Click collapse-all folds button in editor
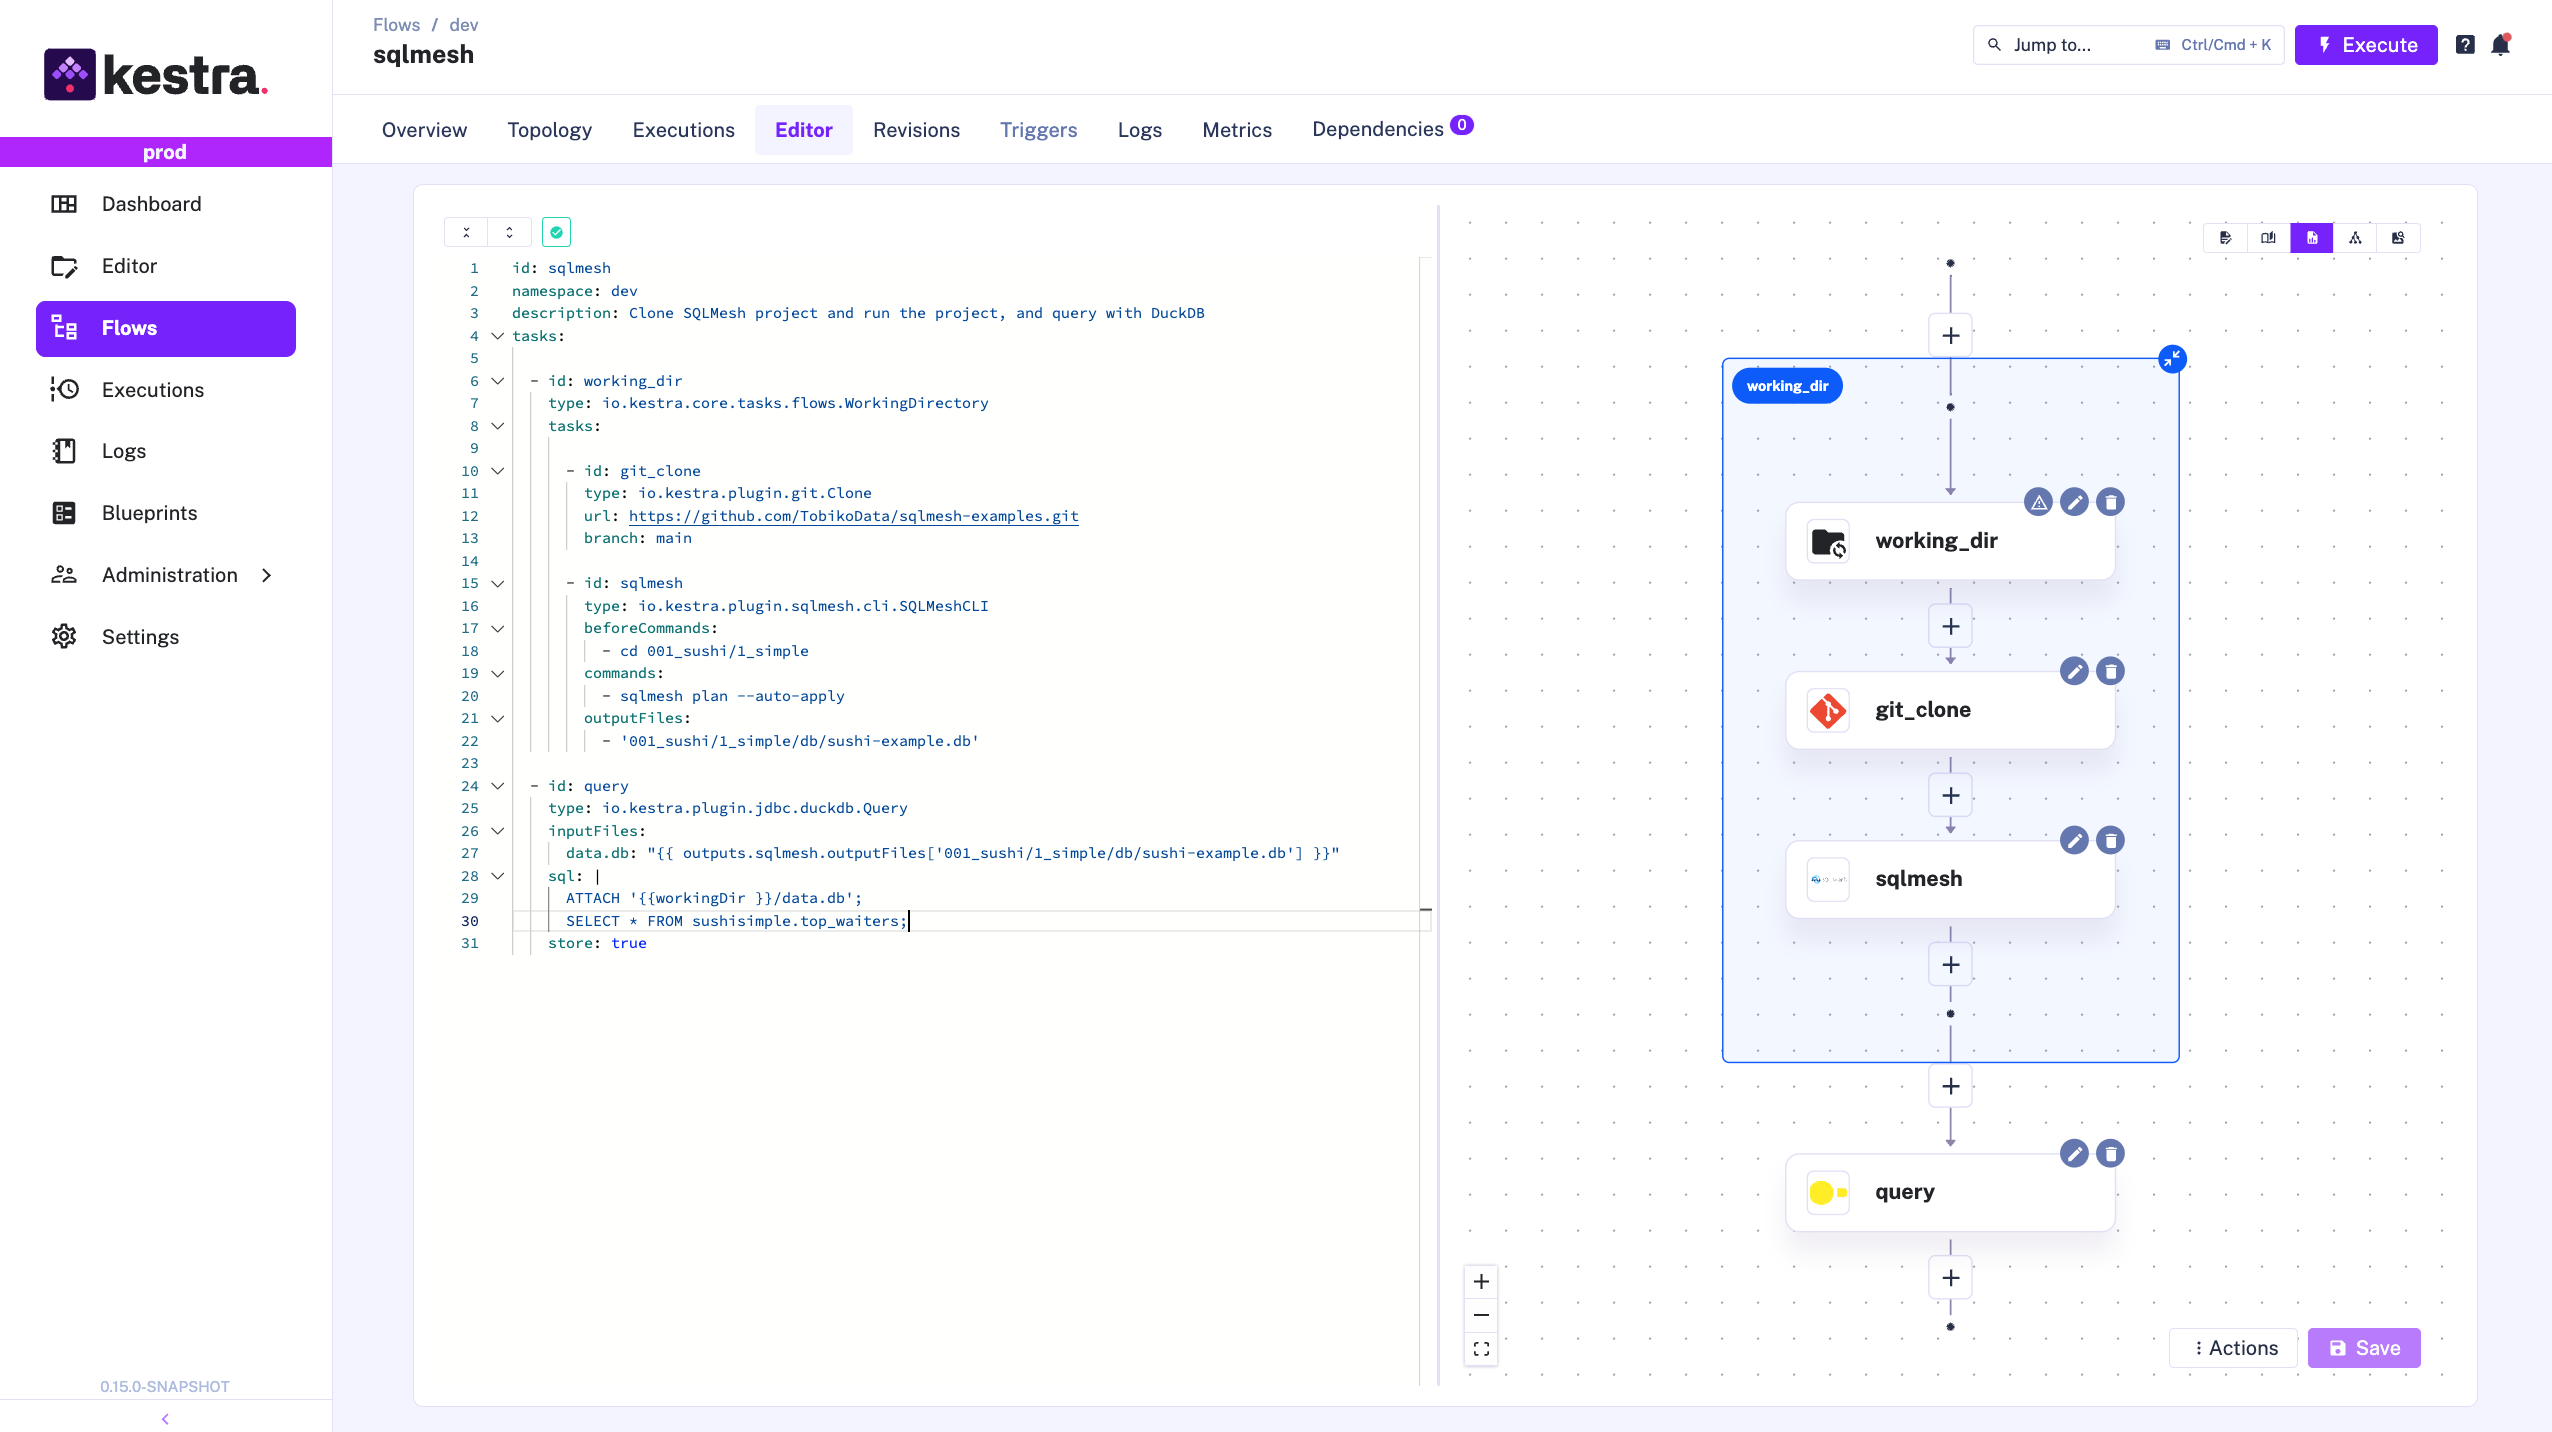Viewport: 2552px width, 1432px height. coord(466,232)
